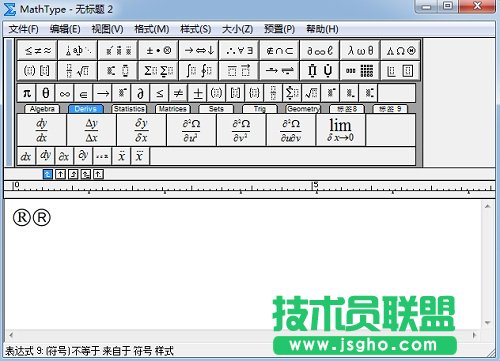
Task: Open the 预置(P) menu
Action: (x=279, y=29)
